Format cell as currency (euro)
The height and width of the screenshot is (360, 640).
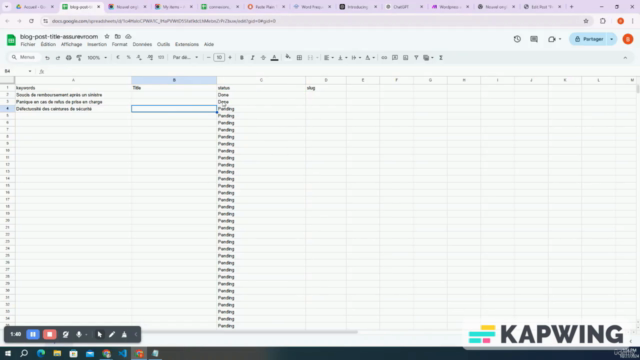pos(118,58)
